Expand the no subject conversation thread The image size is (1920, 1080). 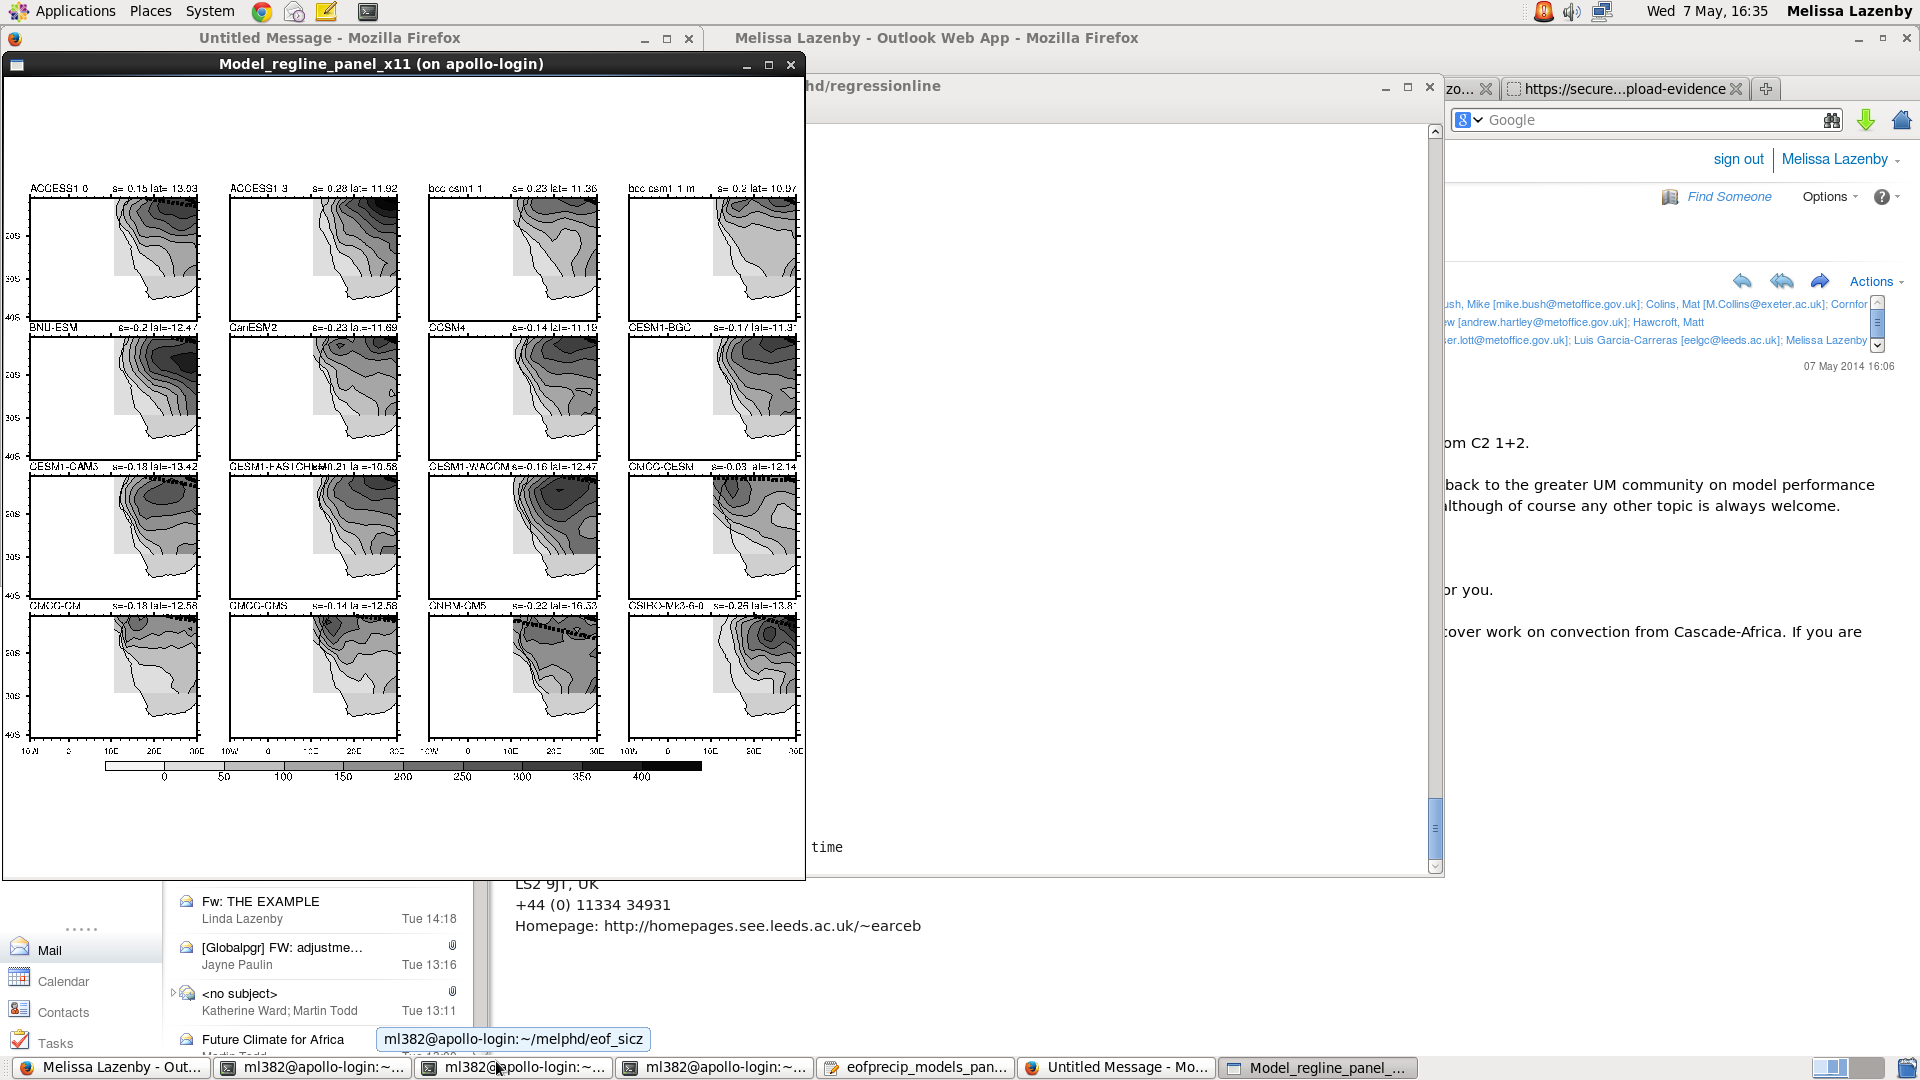tap(173, 993)
